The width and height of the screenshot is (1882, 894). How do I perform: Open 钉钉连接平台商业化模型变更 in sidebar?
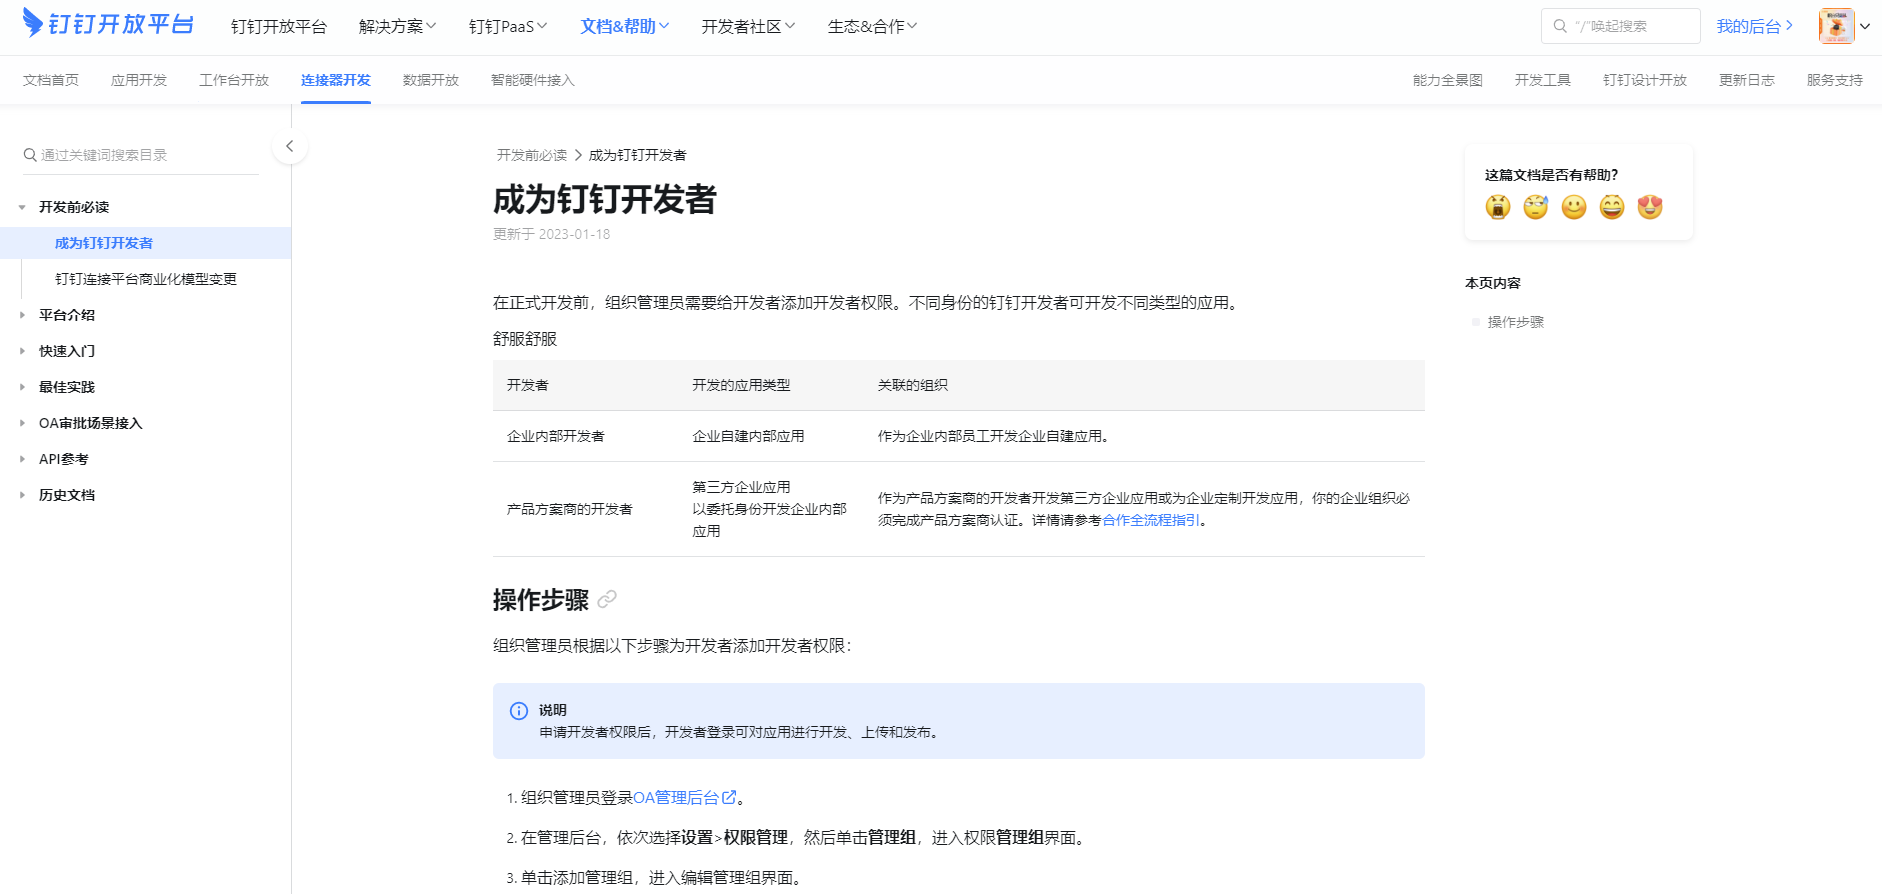coord(146,279)
